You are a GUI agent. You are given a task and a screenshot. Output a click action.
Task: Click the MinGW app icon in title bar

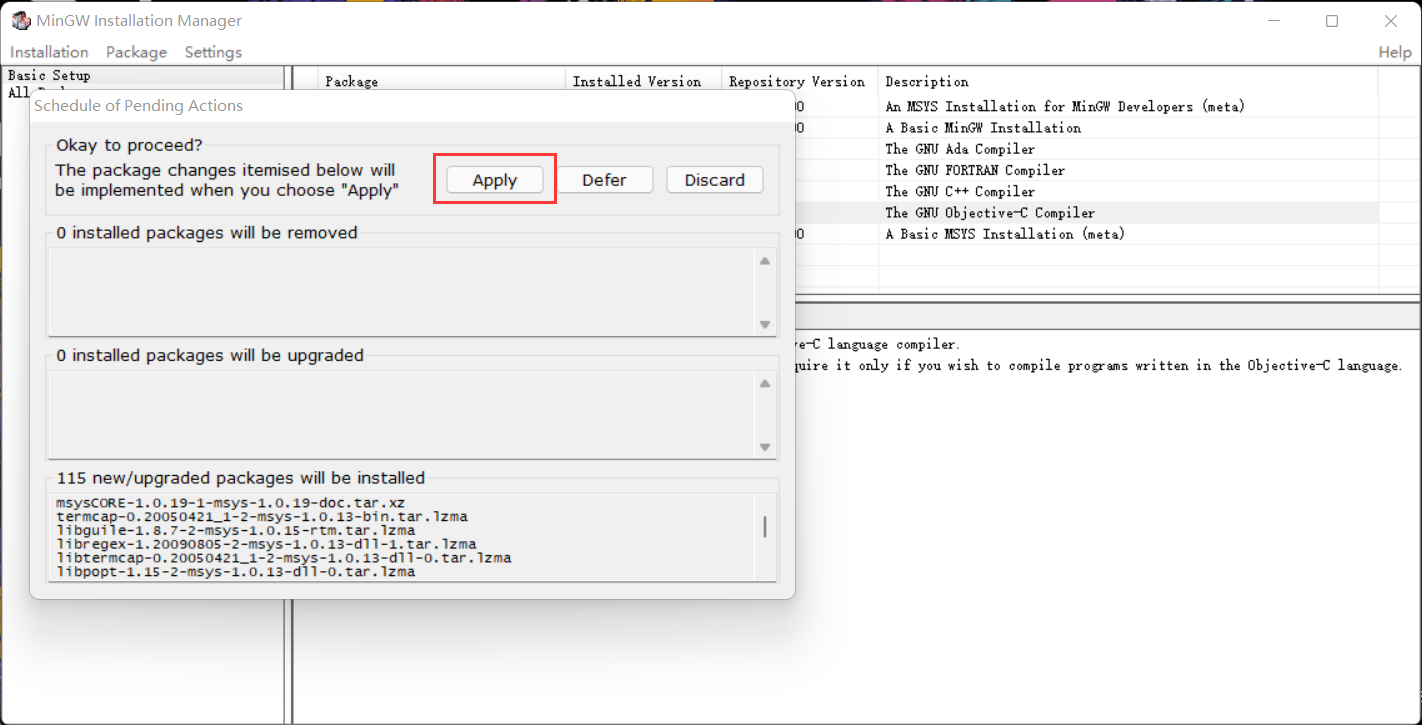[20, 20]
